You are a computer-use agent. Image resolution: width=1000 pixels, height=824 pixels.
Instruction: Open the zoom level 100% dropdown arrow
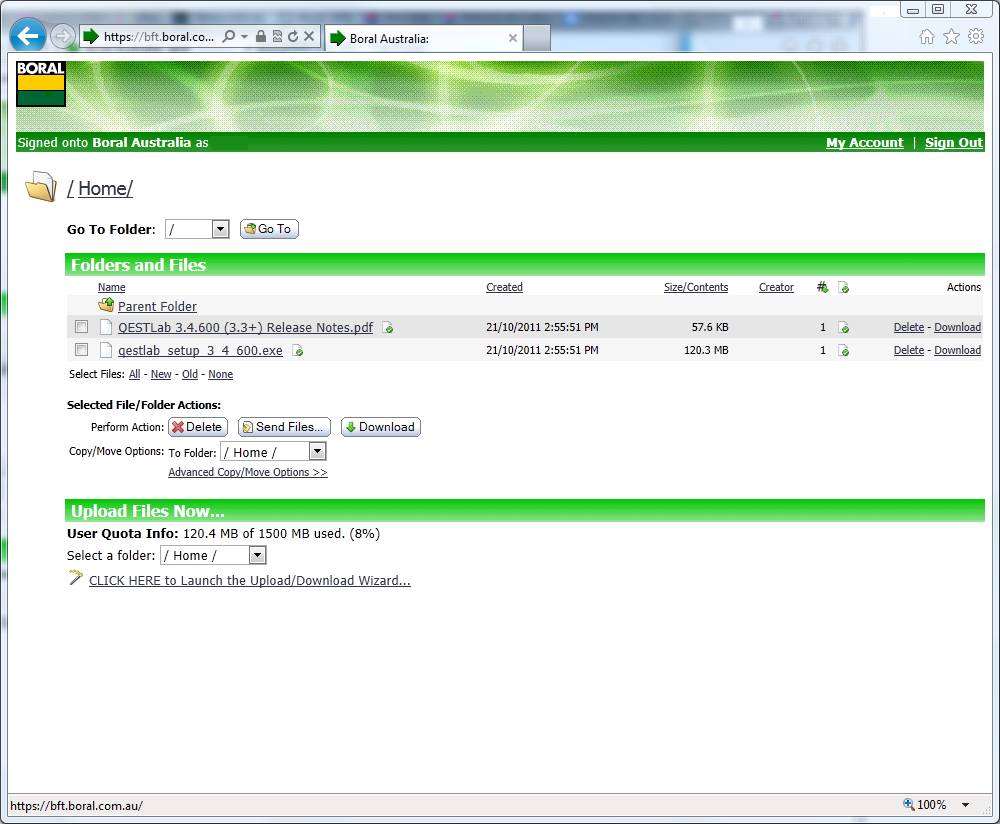965,805
